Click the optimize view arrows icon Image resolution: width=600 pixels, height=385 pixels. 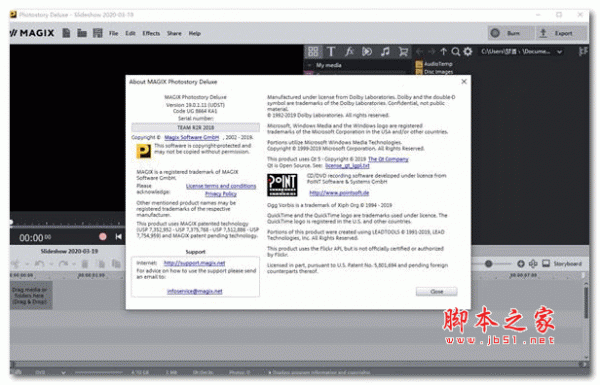click(x=533, y=264)
